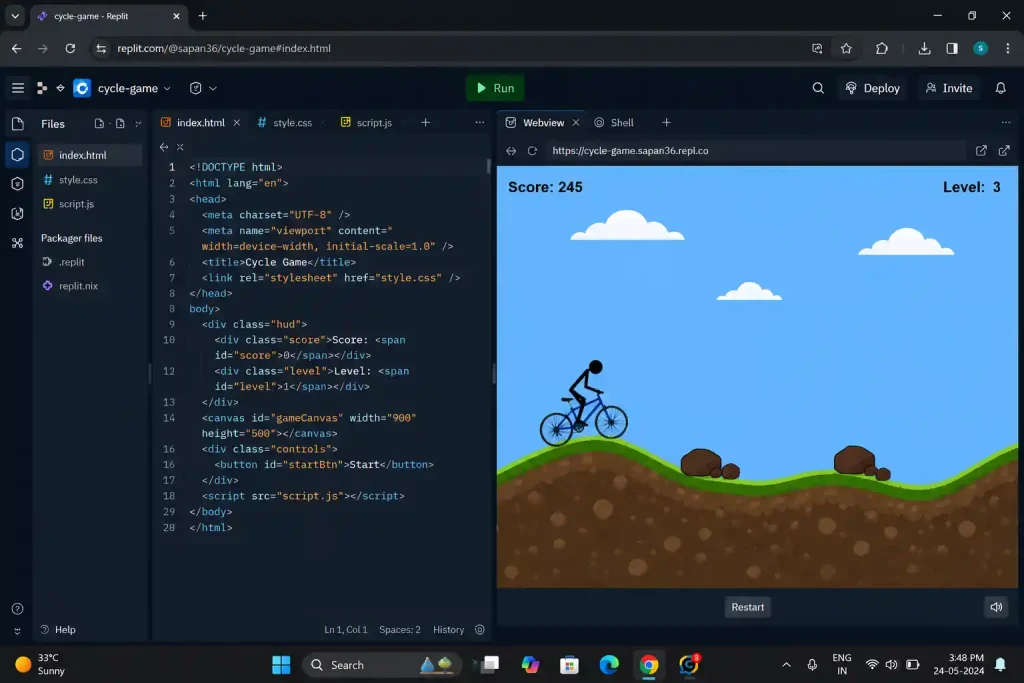Open the Packages hexagon icon in sidebar

coord(18,183)
